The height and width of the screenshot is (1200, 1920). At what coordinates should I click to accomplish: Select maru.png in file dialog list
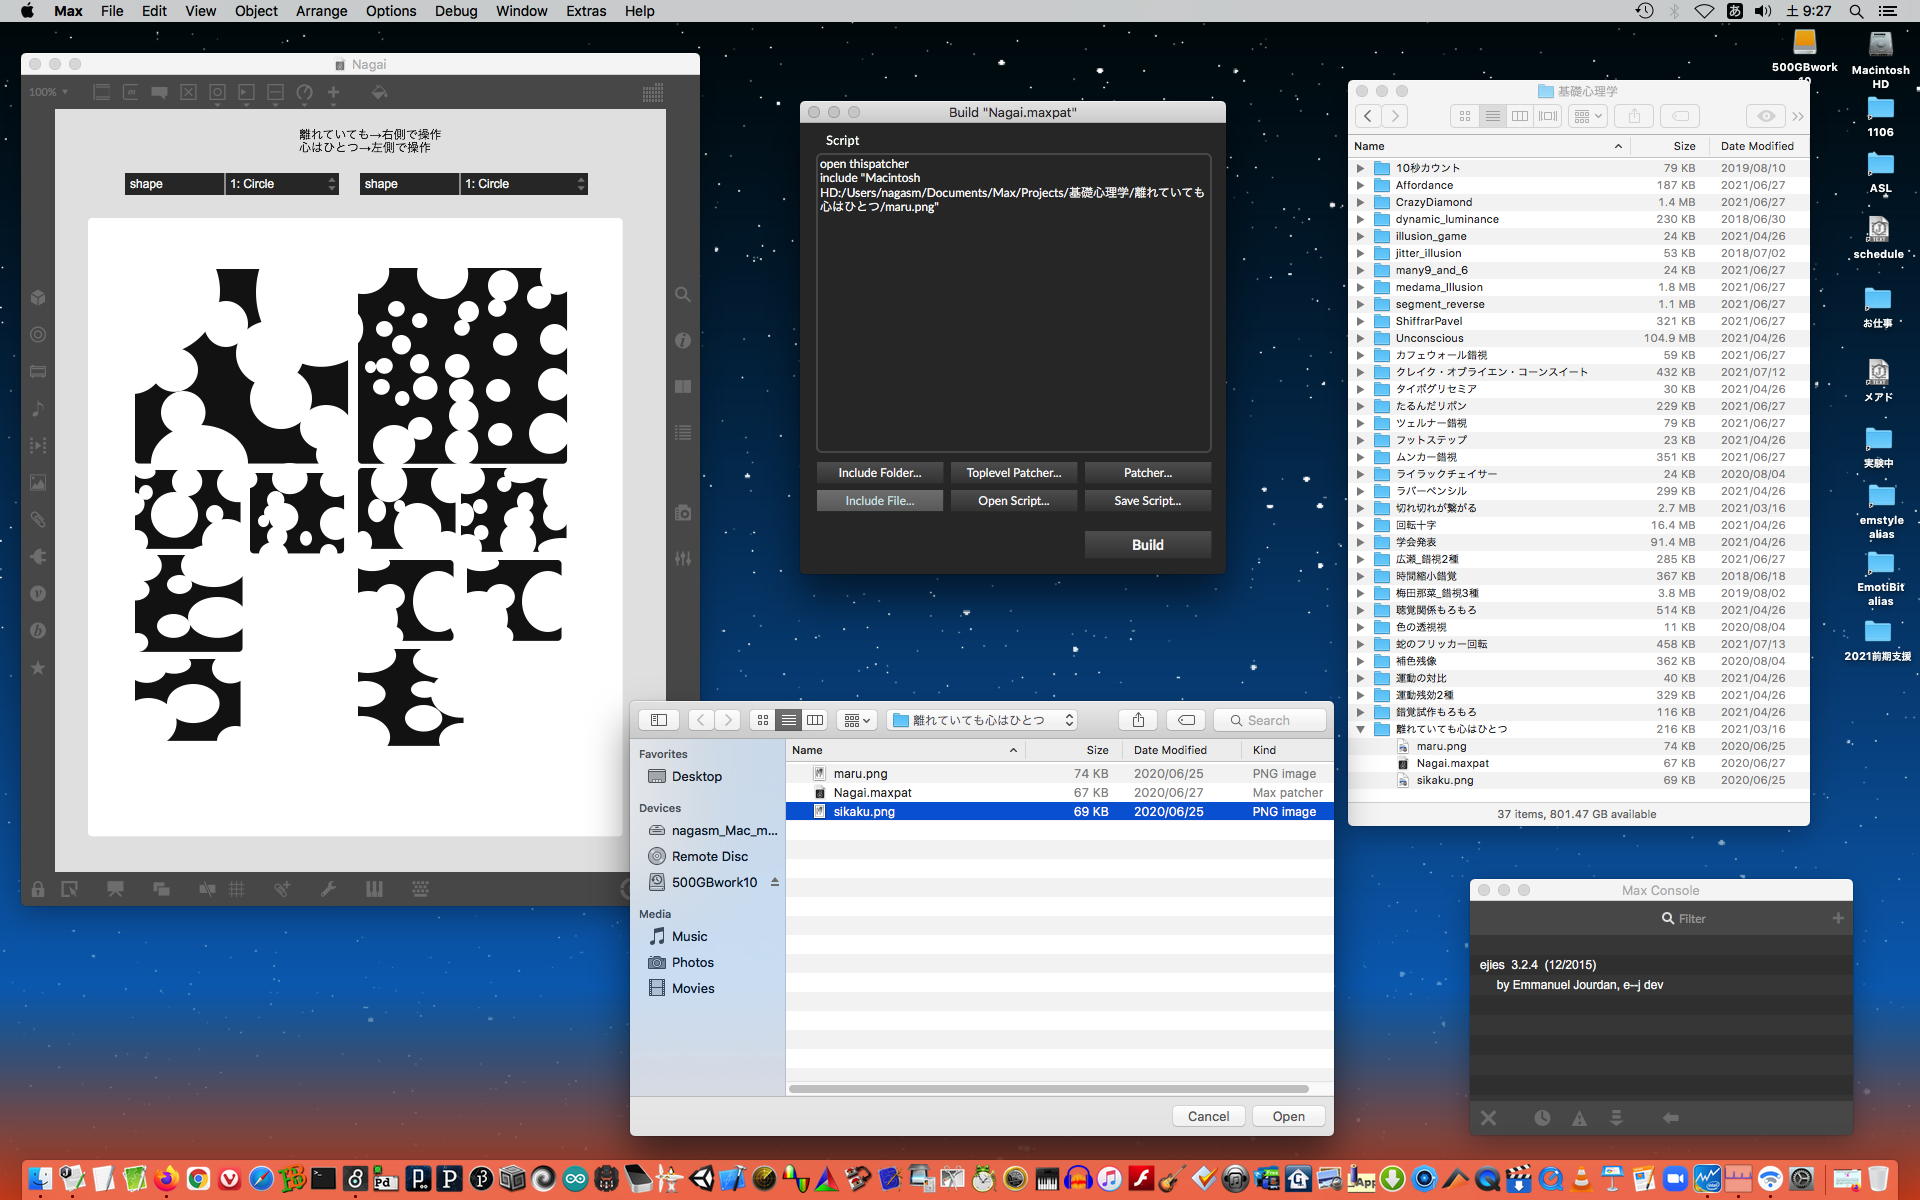click(x=860, y=773)
